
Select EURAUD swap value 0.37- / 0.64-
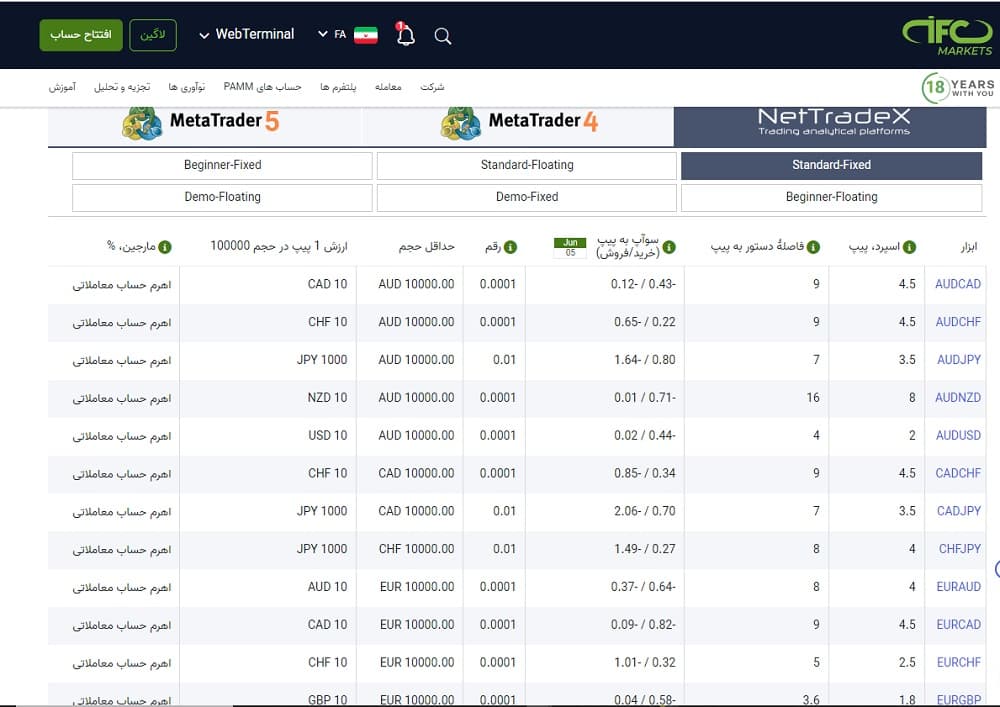[643, 587]
